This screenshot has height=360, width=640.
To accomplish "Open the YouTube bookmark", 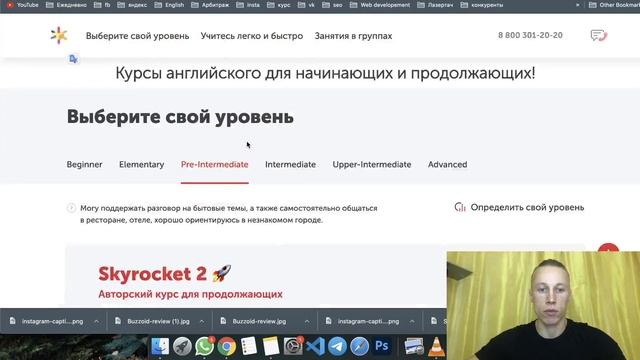I will (x=22, y=5).
